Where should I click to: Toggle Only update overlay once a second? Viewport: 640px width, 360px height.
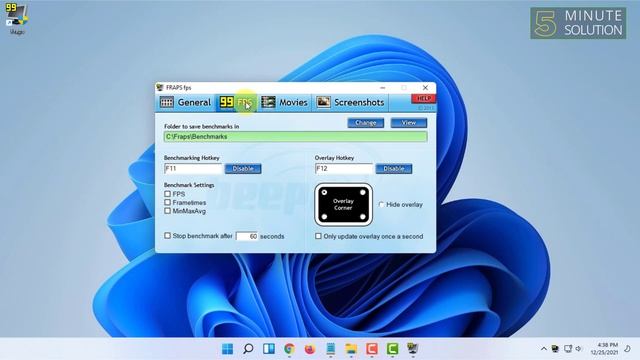(x=318, y=236)
